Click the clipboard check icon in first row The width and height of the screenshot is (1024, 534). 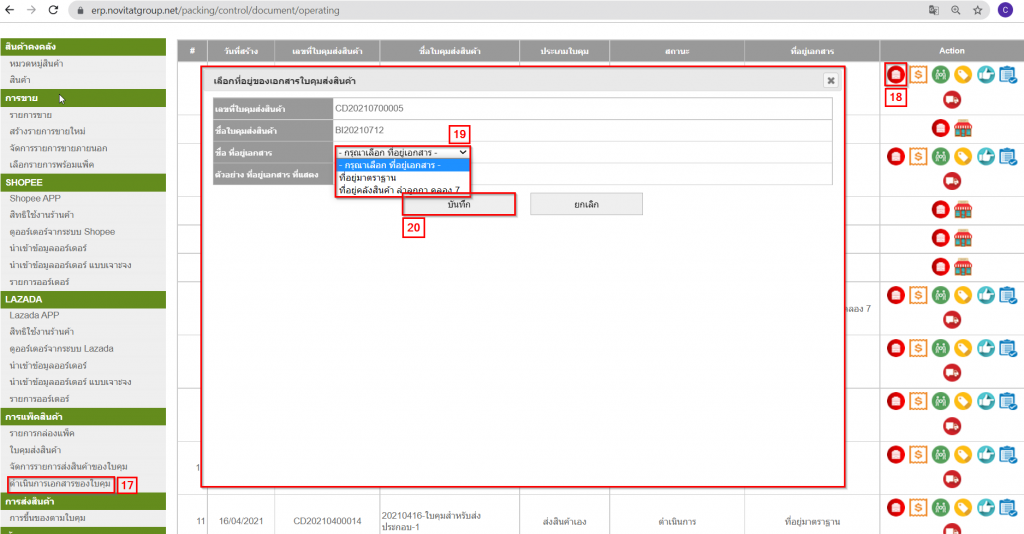[x=1007, y=74]
